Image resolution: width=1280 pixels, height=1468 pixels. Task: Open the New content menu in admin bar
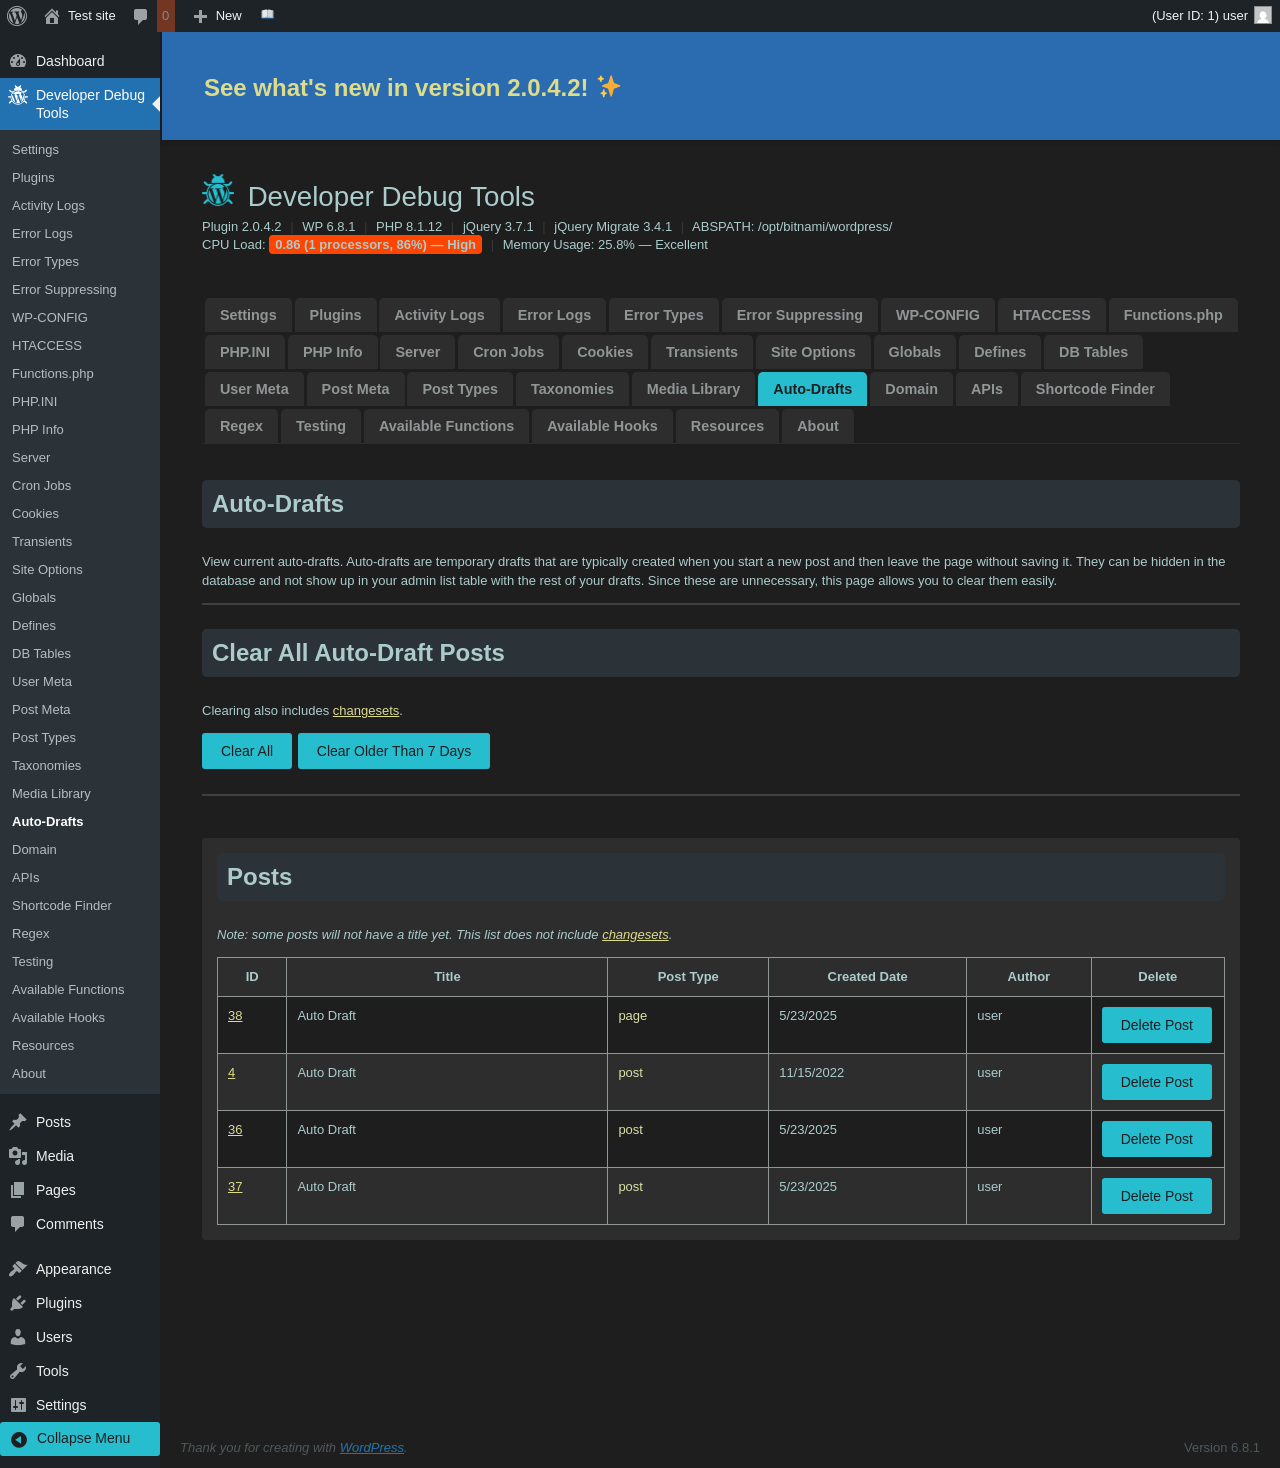[218, 16]
